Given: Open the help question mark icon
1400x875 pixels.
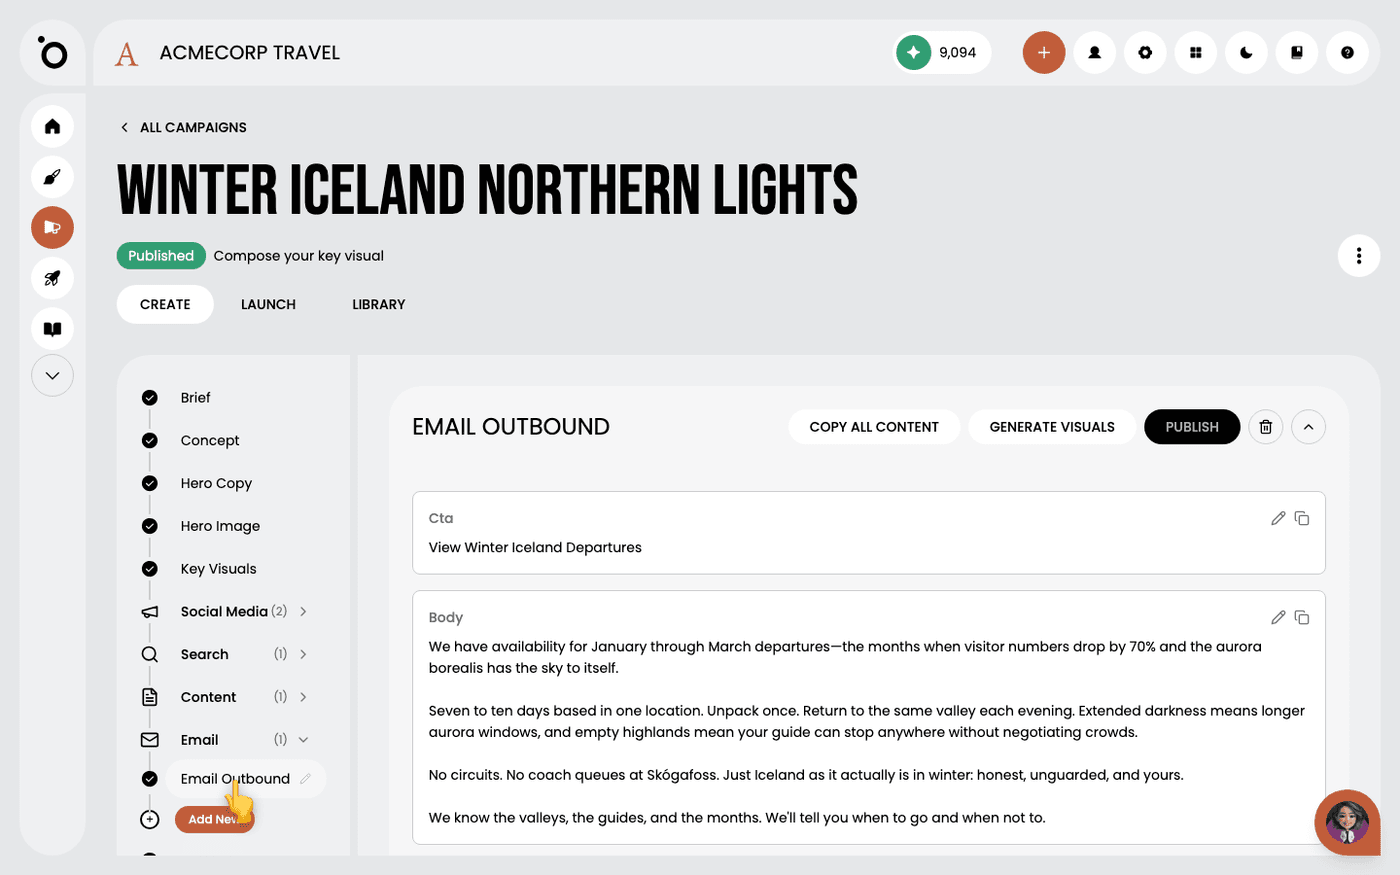Looking at the screenshot, I should [1347, 52].
